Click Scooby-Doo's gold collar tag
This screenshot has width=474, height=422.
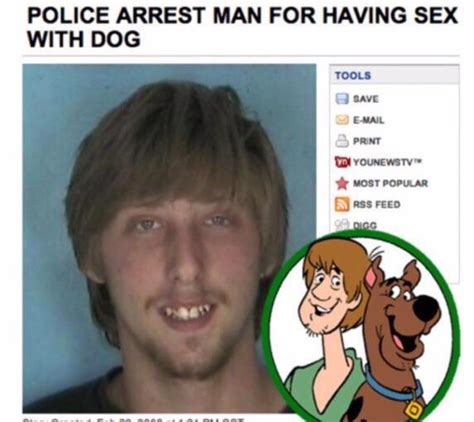(414, 409)
